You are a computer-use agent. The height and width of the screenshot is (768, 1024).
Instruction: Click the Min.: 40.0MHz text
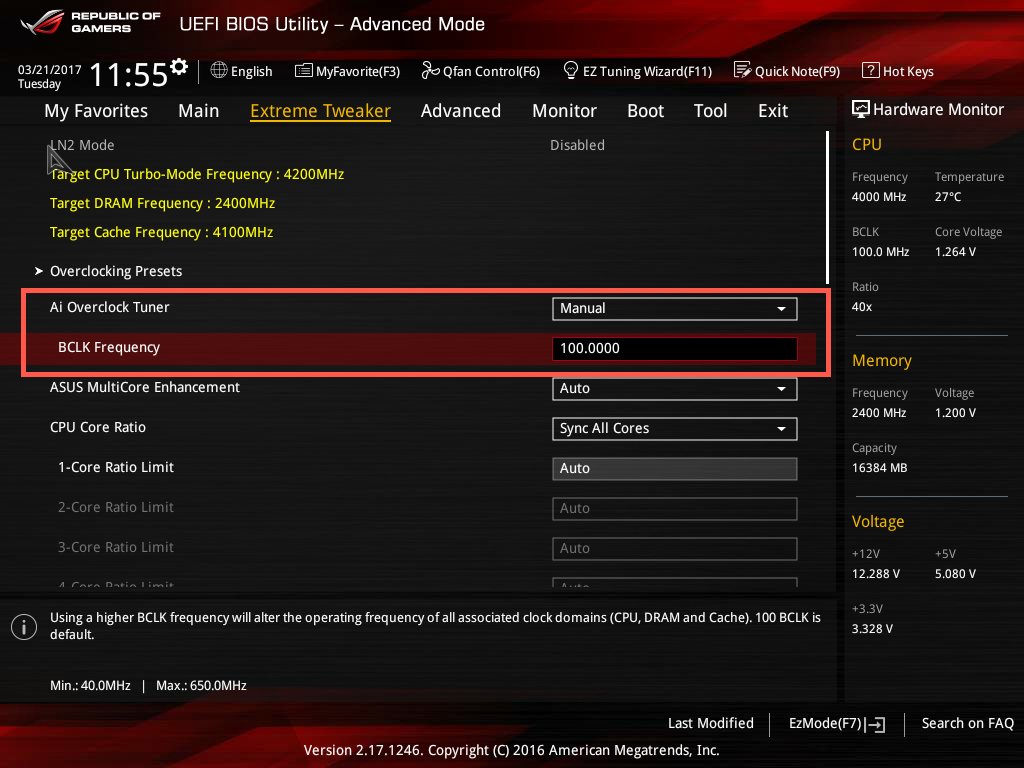(x=90, y=686)
